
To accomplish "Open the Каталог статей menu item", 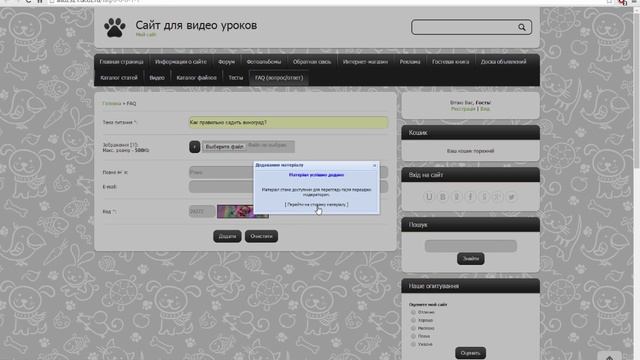I will click(x=119, y=78).
